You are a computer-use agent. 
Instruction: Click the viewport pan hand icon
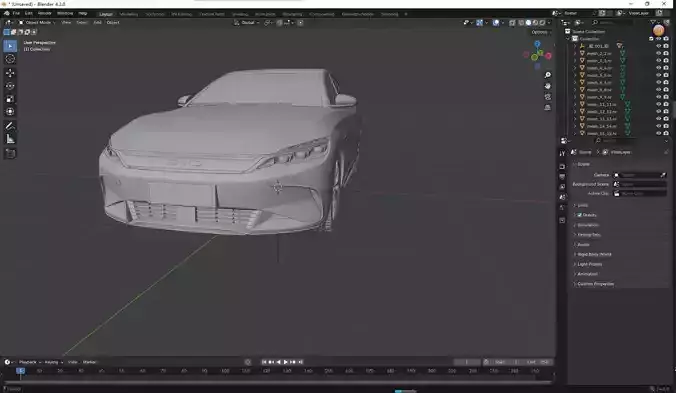pyautogui.click(x=548, y=86)
